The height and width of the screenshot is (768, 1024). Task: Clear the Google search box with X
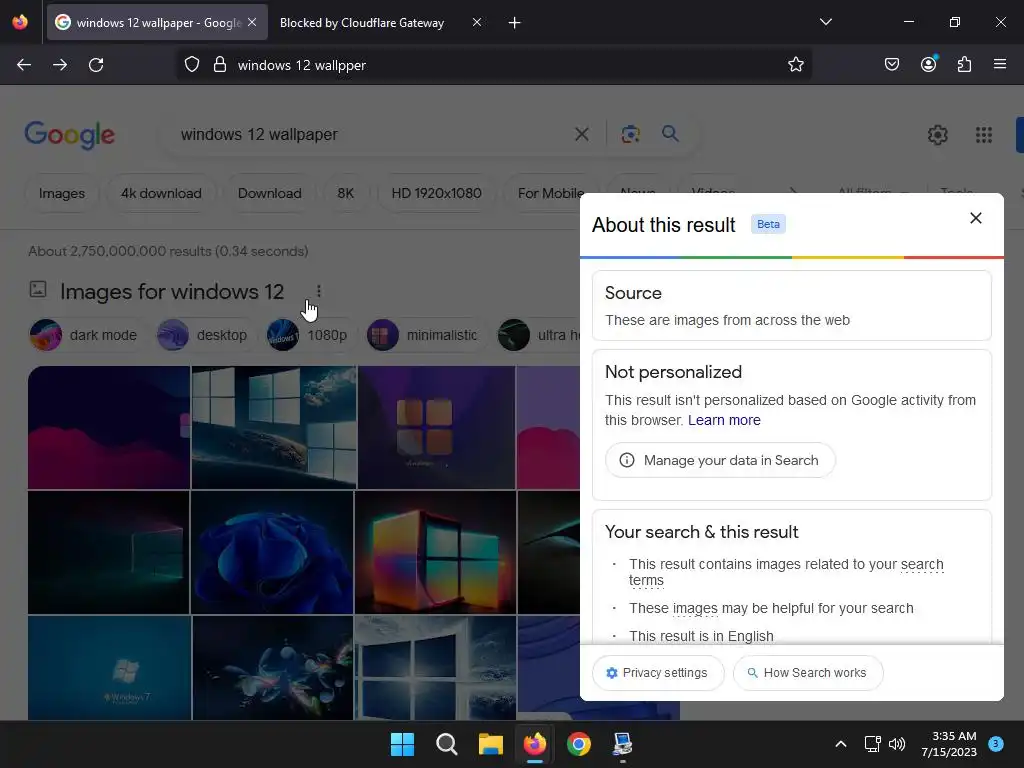[581, 135]
